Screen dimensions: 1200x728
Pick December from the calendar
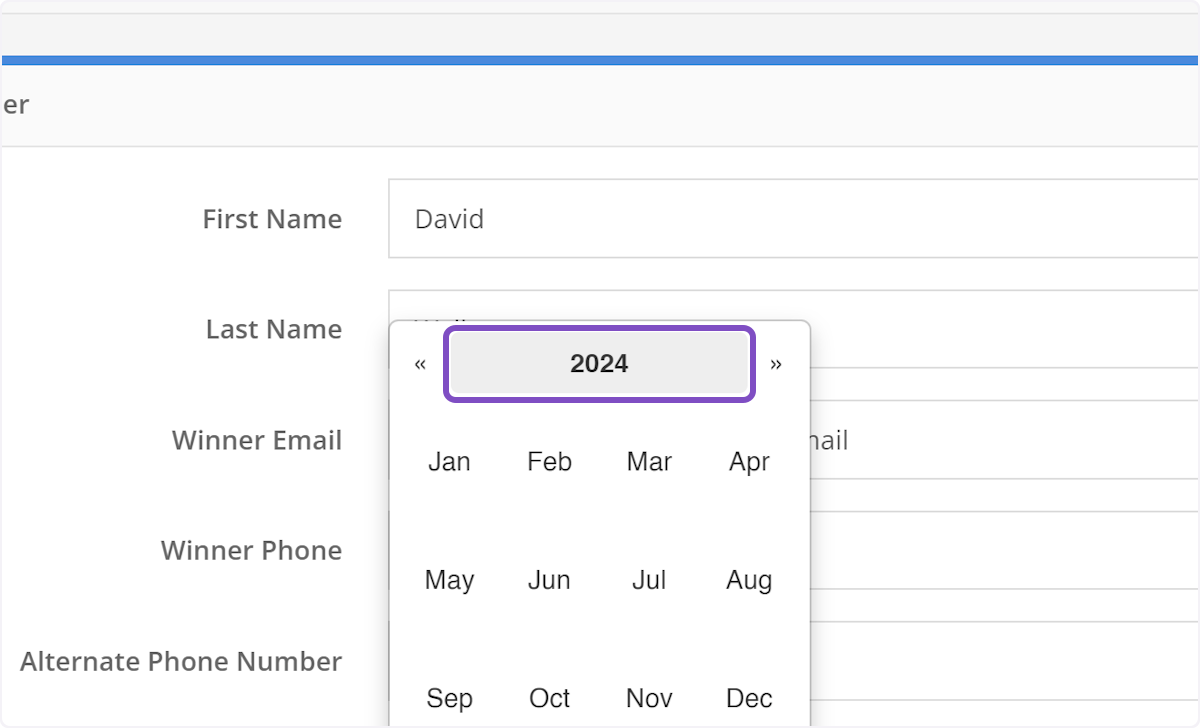[748, 698]
